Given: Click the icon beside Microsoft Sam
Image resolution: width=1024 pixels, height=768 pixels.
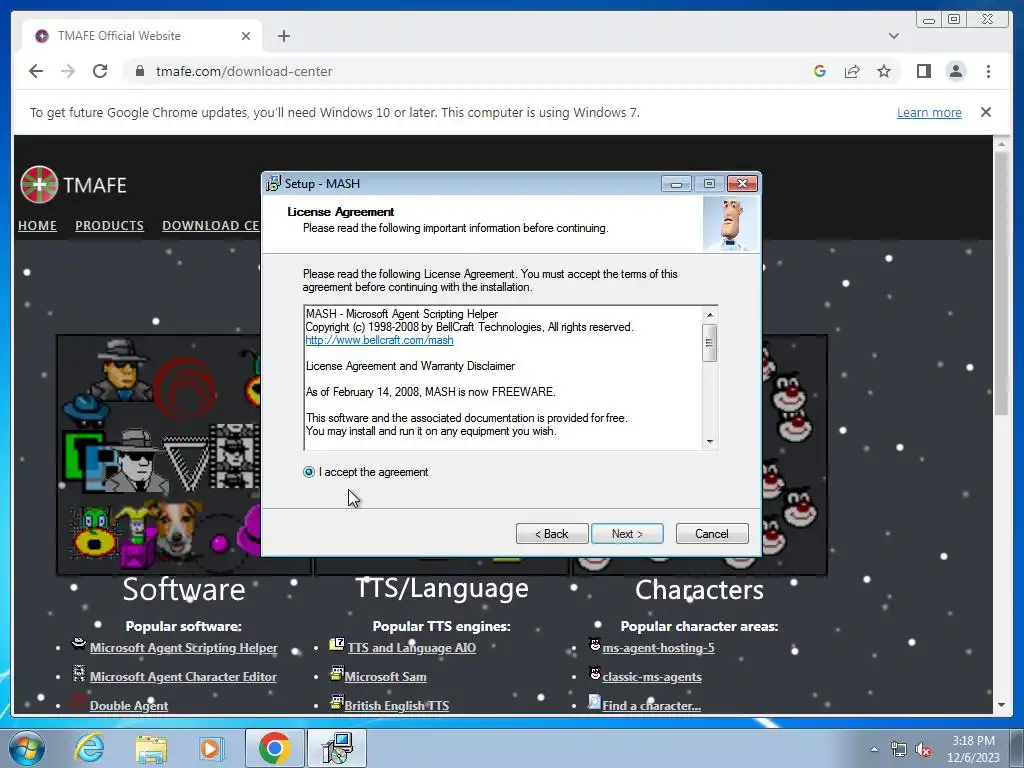Looking at the screenshot, I should pyautogui.click(x=337, y=673).
